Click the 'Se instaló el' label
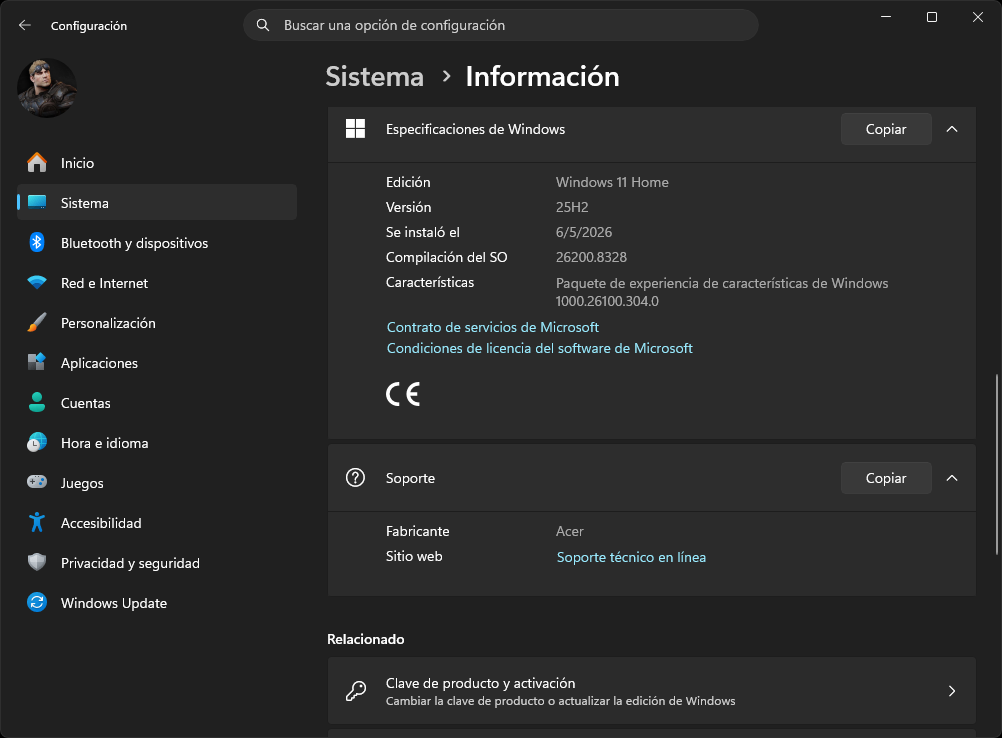This screenshot has width=1002, height=738. point(422,232)
